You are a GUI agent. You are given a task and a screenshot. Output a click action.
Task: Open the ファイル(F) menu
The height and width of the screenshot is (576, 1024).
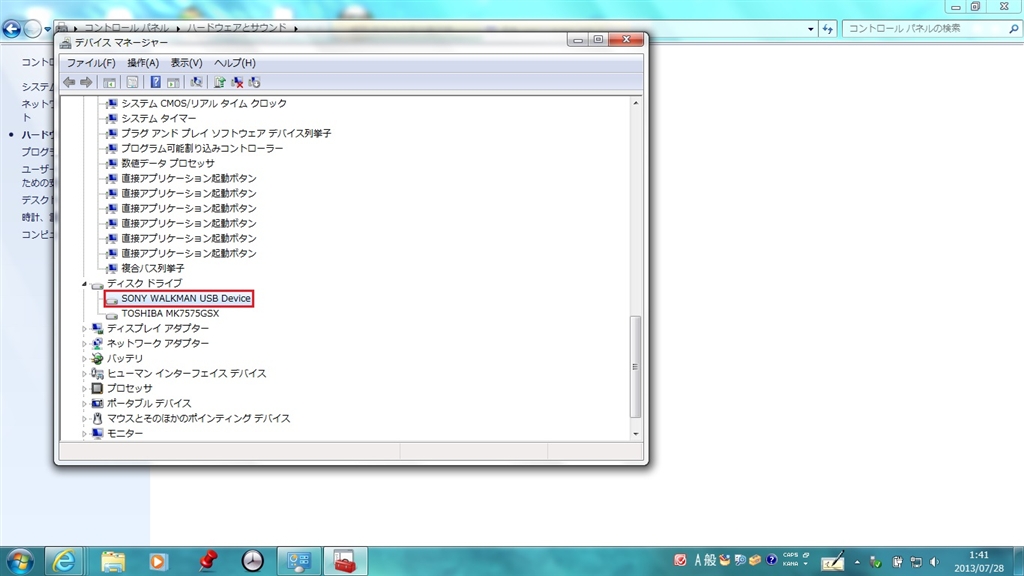(x=91, y=63)
